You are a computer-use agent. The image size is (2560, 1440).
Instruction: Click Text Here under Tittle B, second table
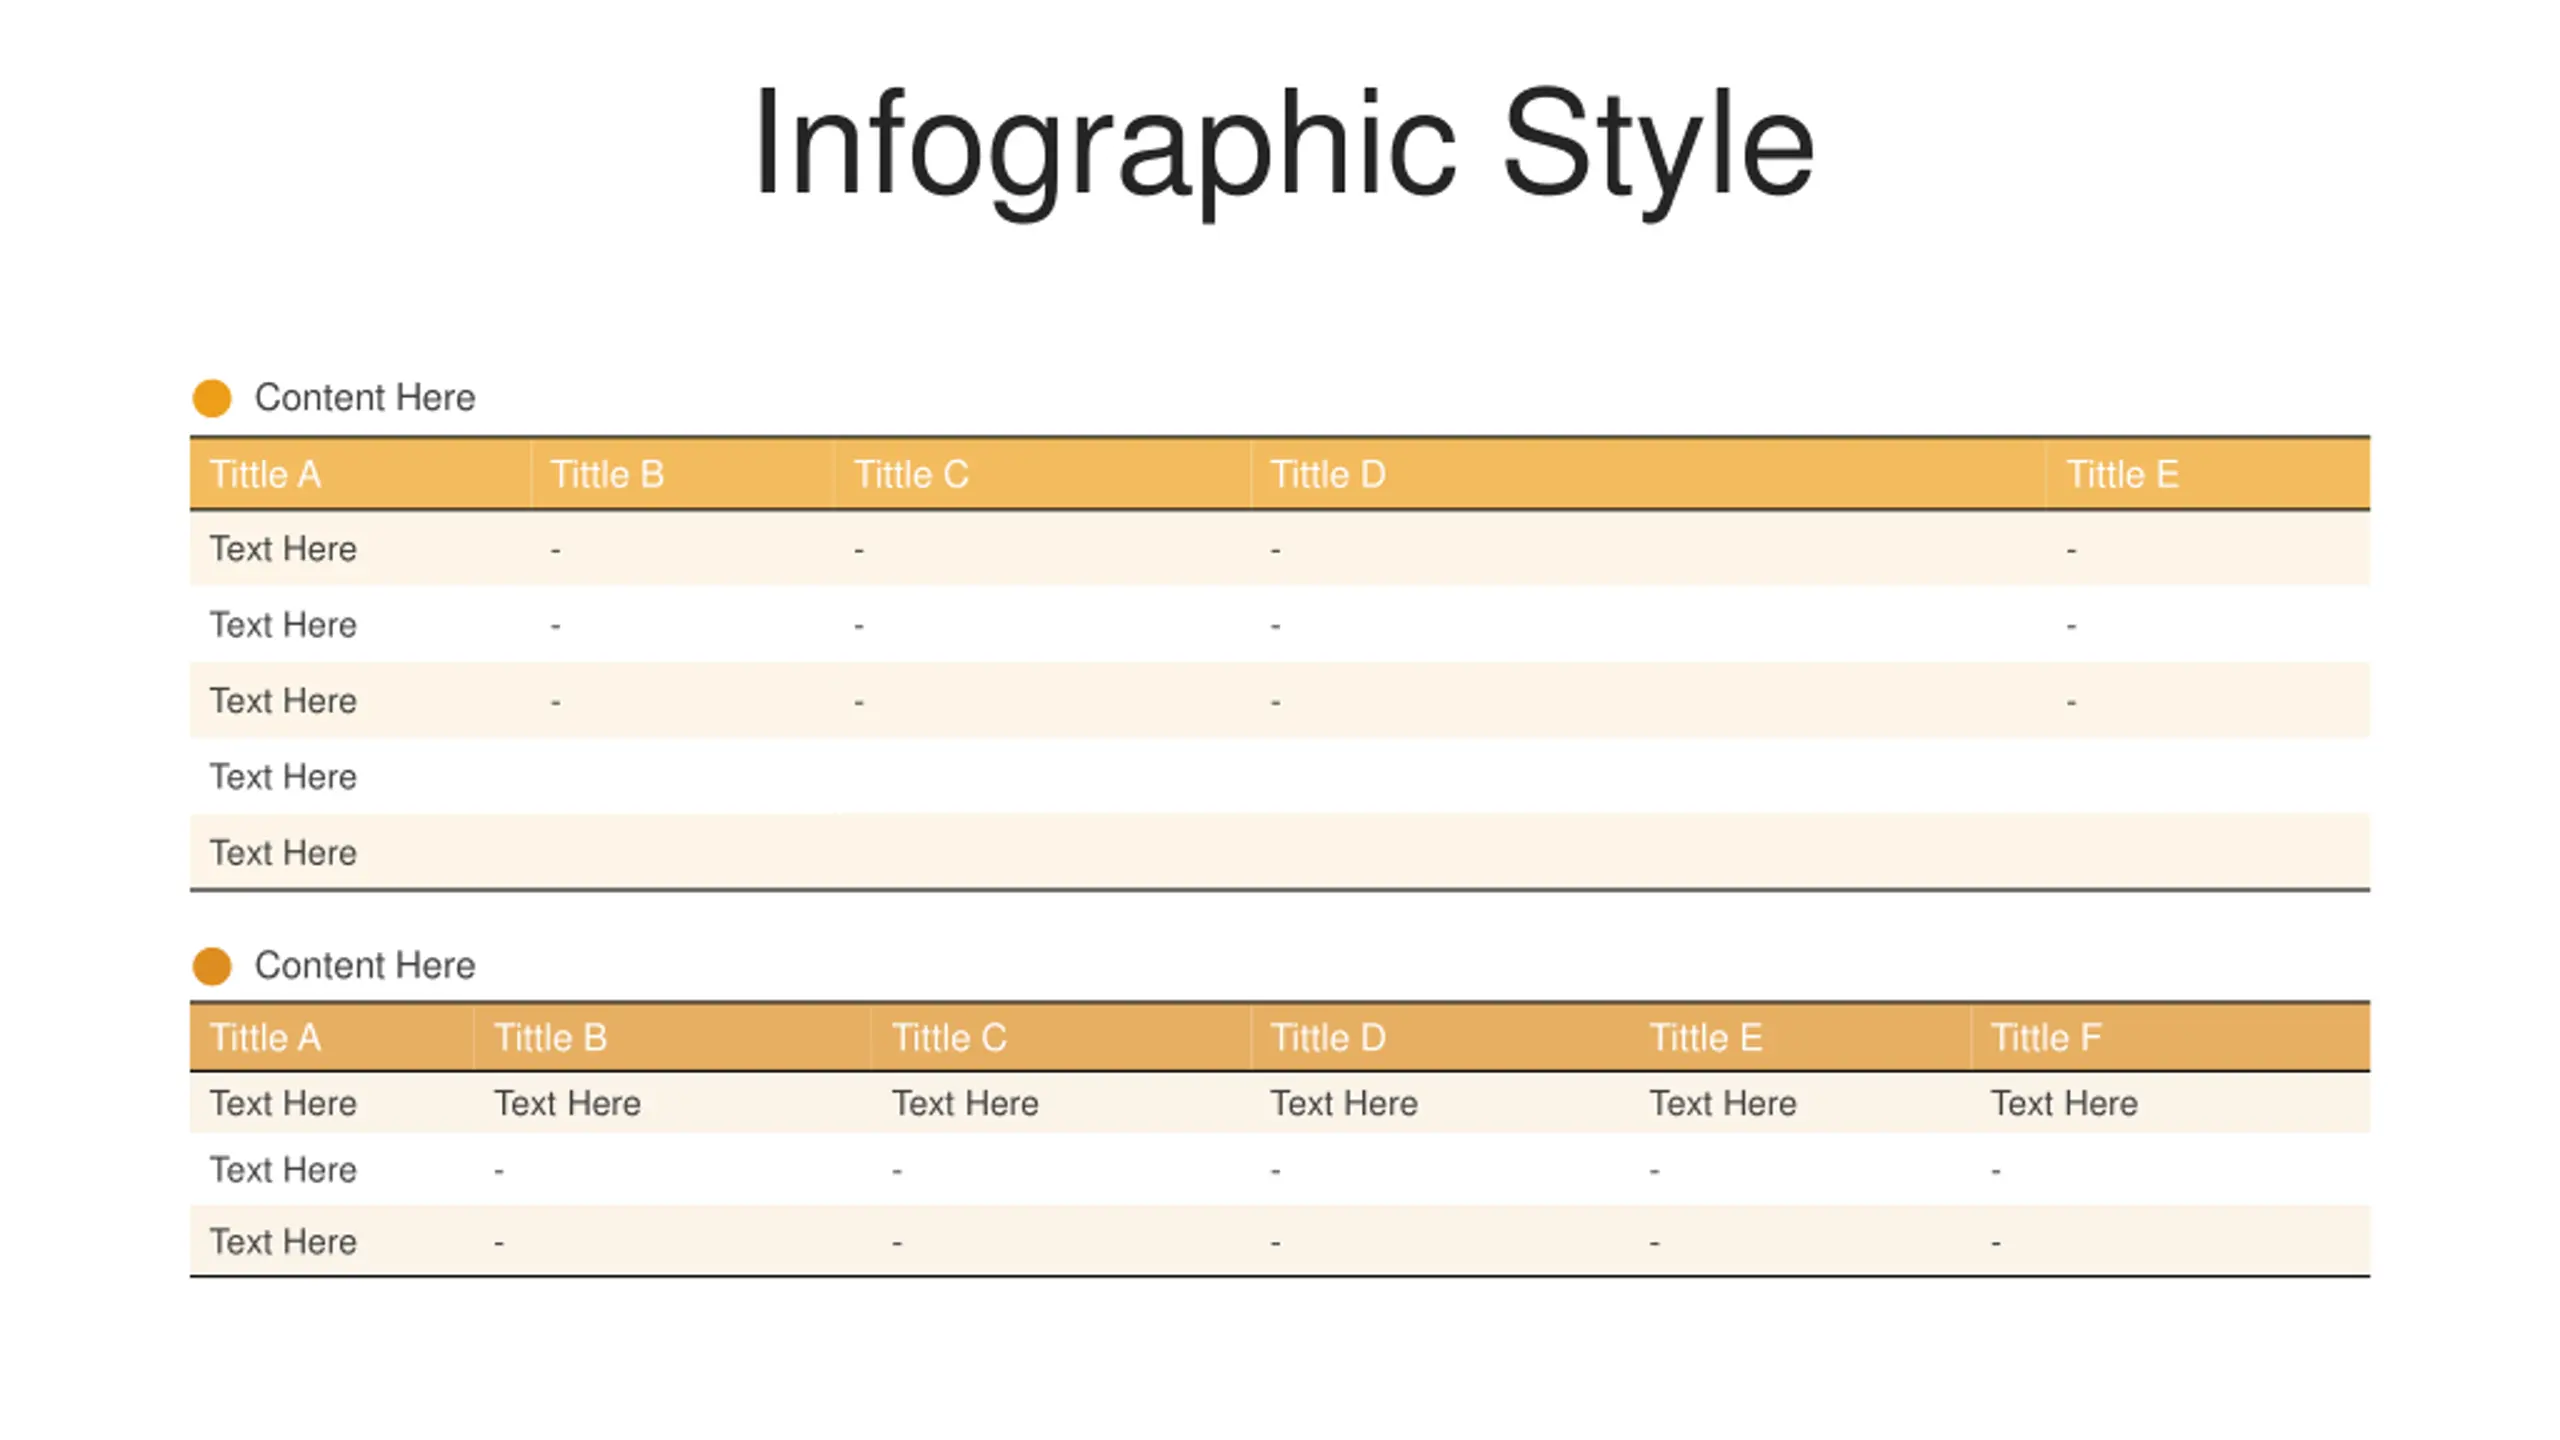(x=567, y=1103)
